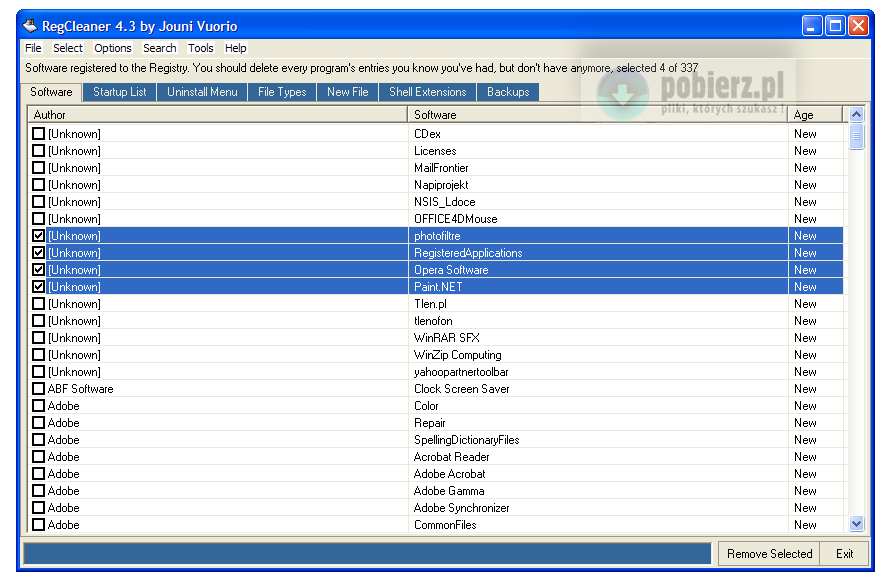Select the RegisteredApplications software name
Viewport: 882px width, 588px height.
click(x=468, y=253)
